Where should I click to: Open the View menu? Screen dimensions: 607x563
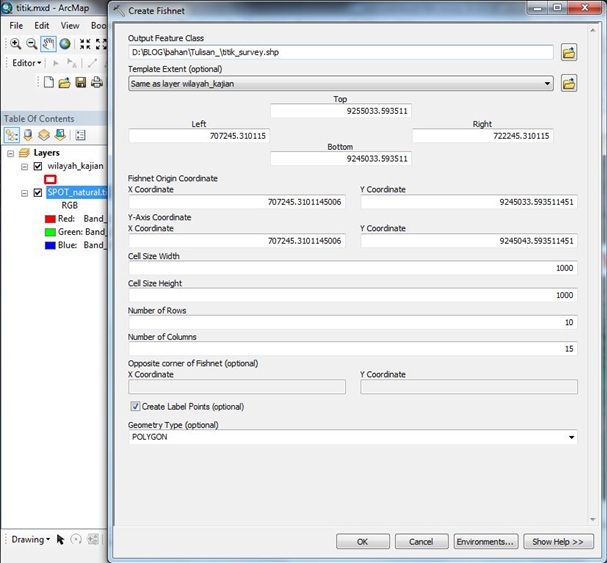point(70,26)
